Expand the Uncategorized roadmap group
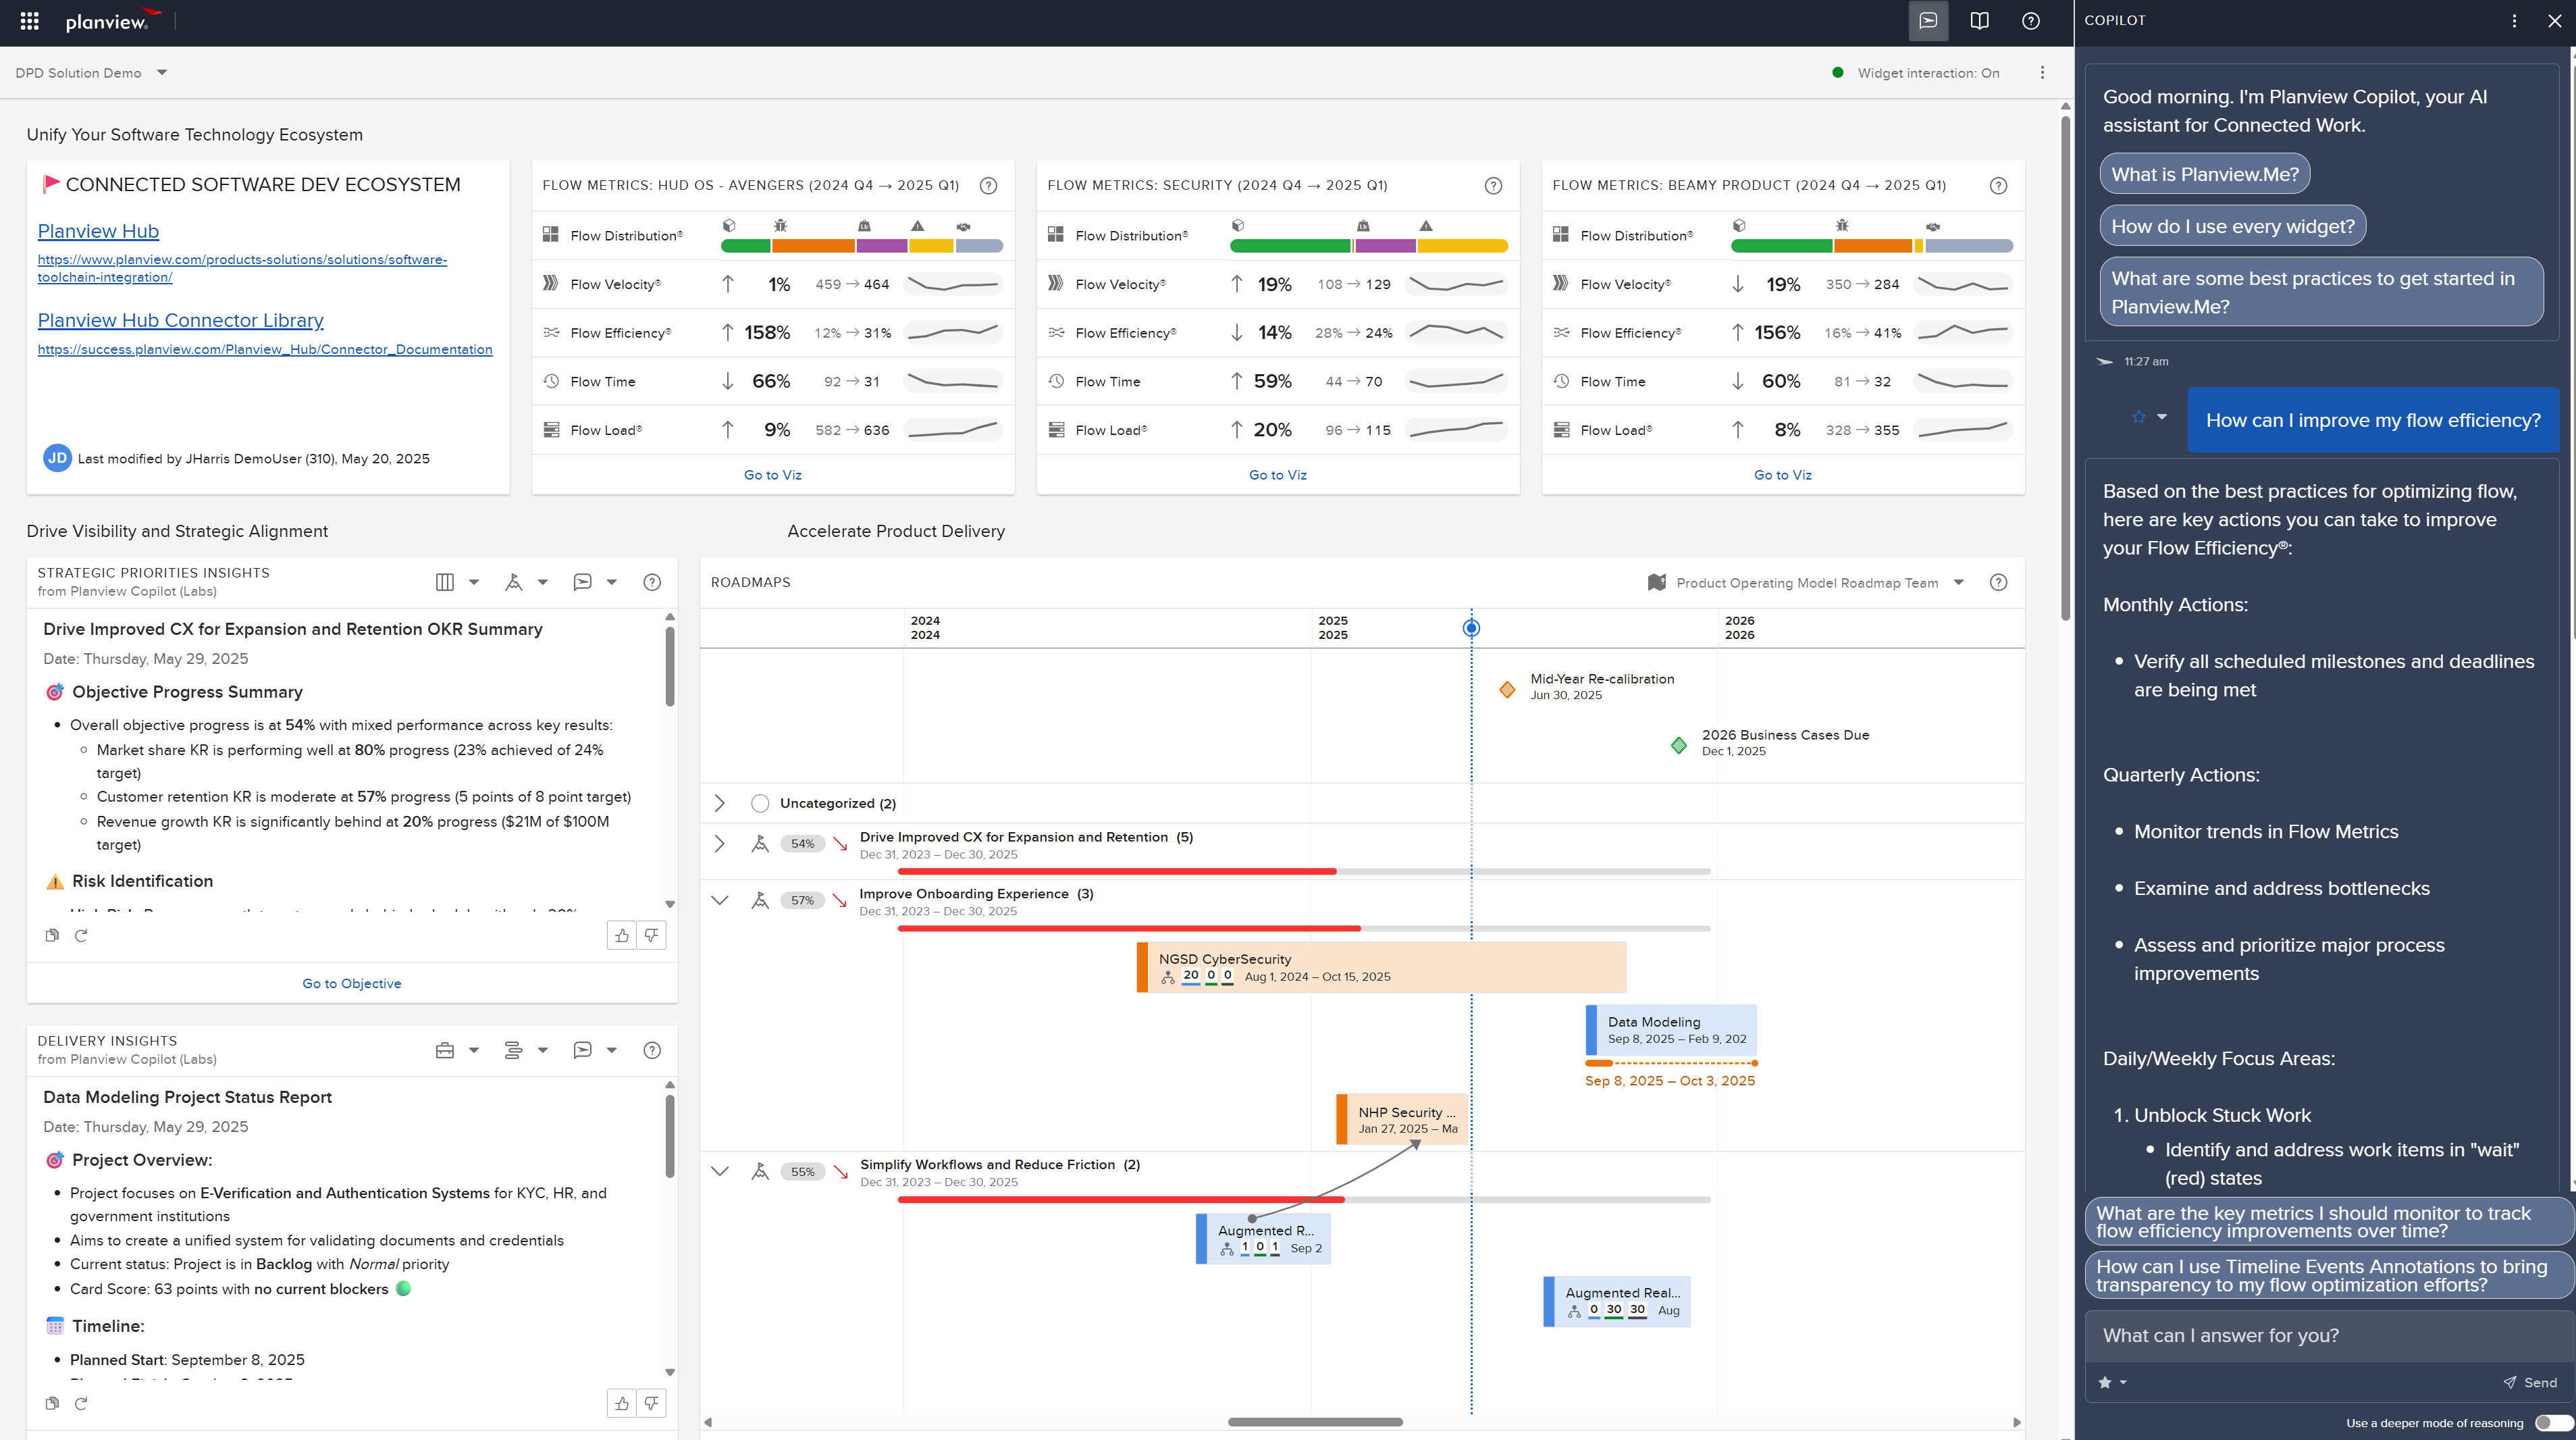Image resolution: width=2576 pixels, height=1440 pixels. pos(719,803)
